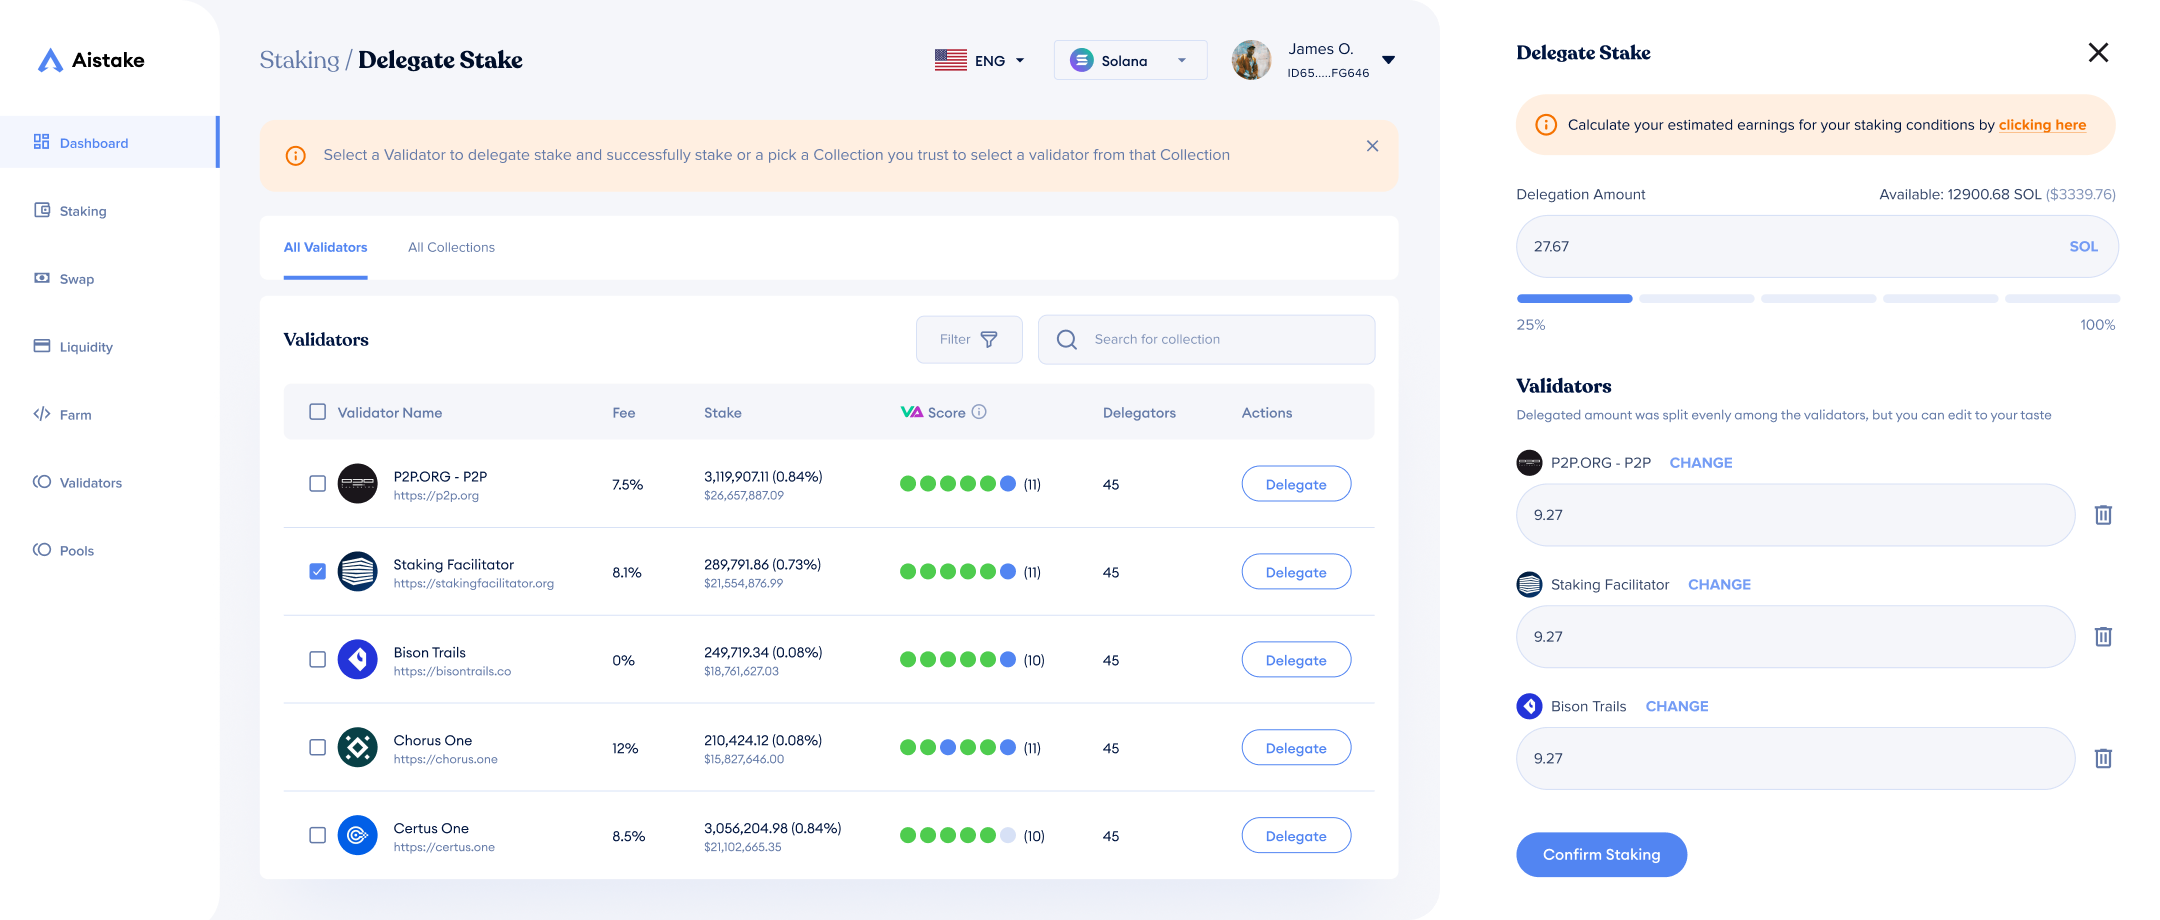Click Staking Facilitator logo in table

click(357, 572)
